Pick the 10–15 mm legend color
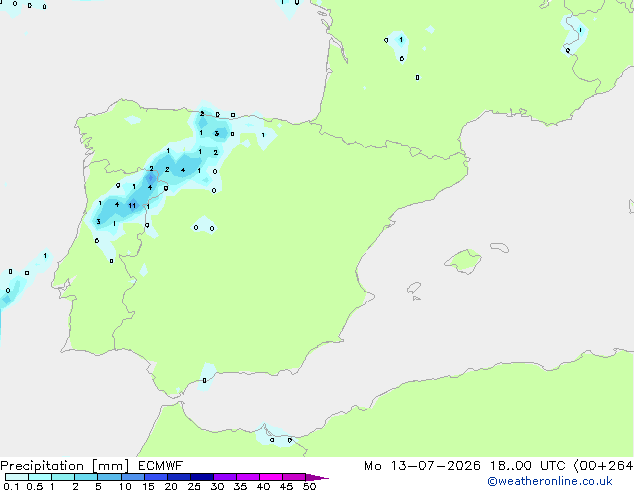The height and width of the screenshot is (490, 634). pyautogui.click(x=132, y=477)
